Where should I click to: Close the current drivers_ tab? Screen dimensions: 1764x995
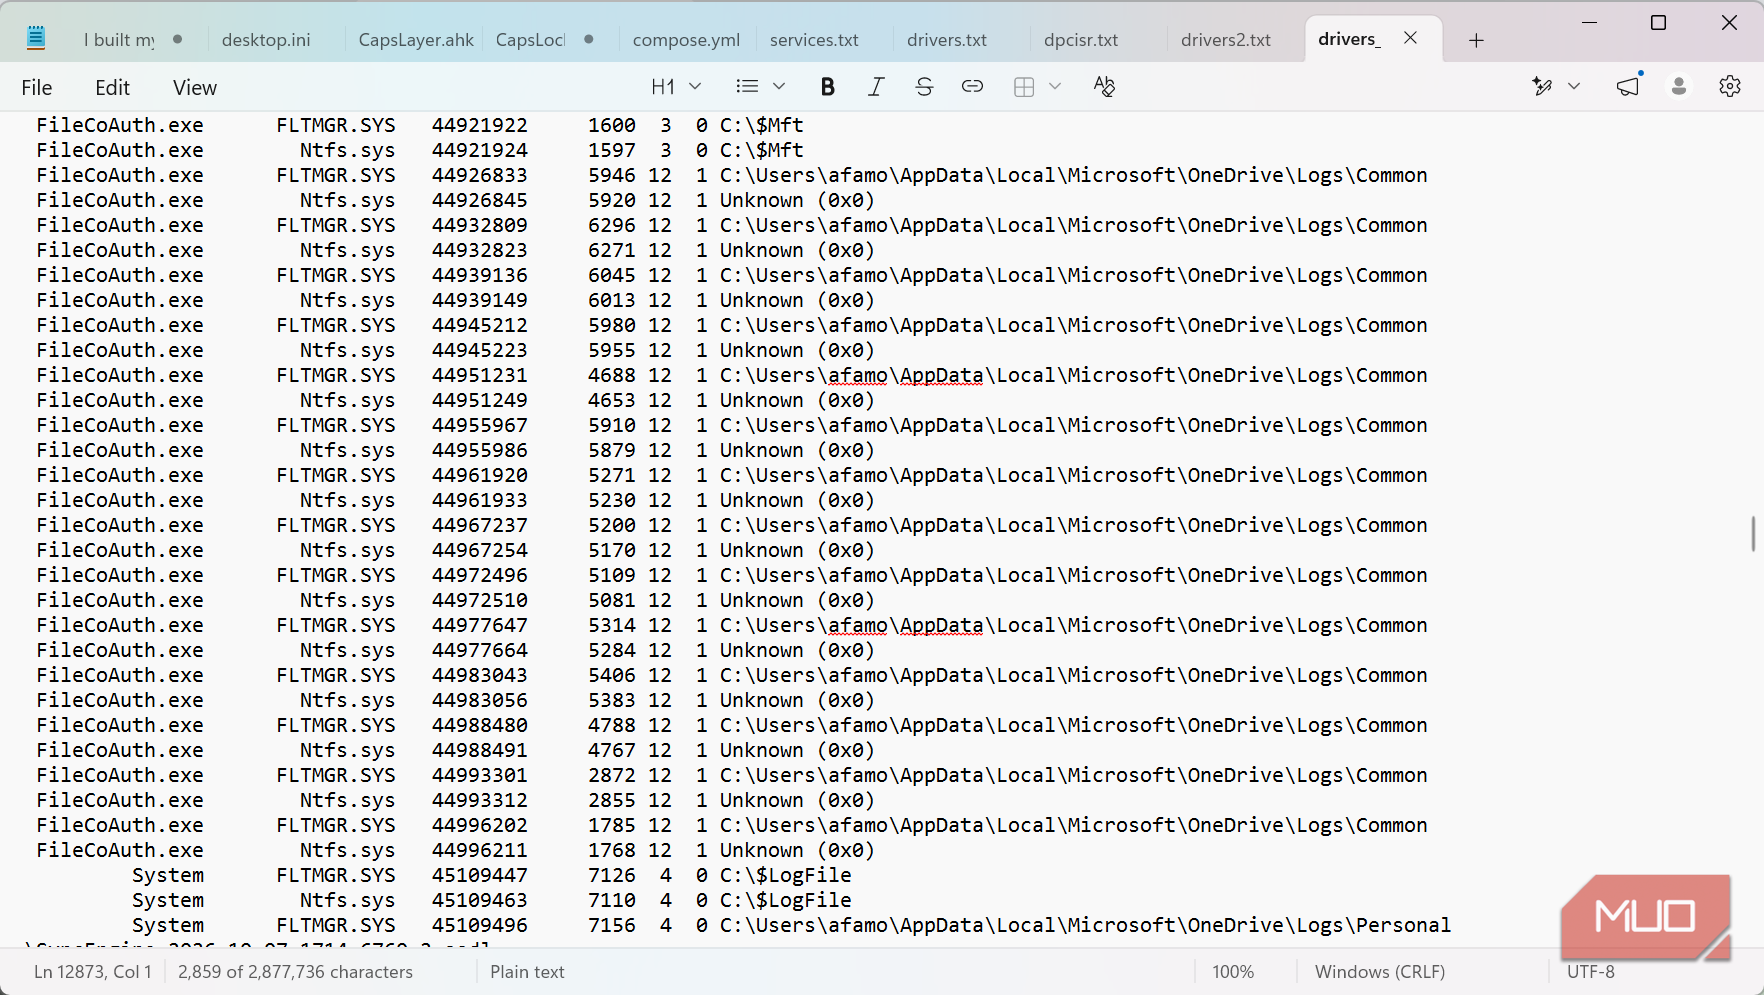click(x=1410, y=38)
